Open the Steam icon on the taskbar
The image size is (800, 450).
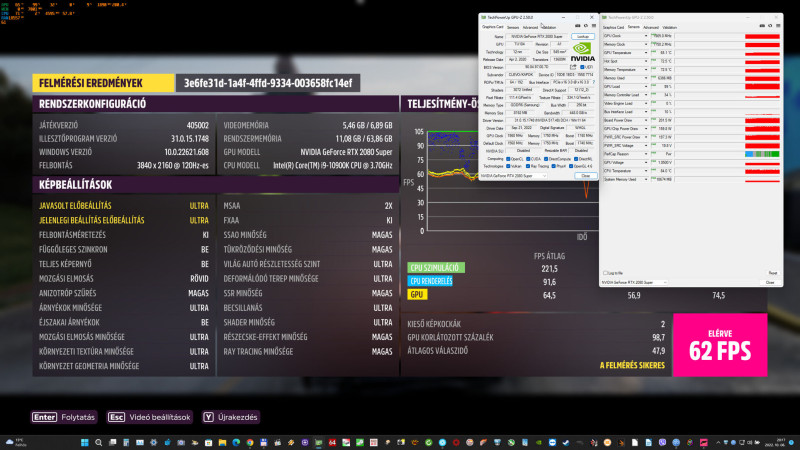tap(566, 442)
